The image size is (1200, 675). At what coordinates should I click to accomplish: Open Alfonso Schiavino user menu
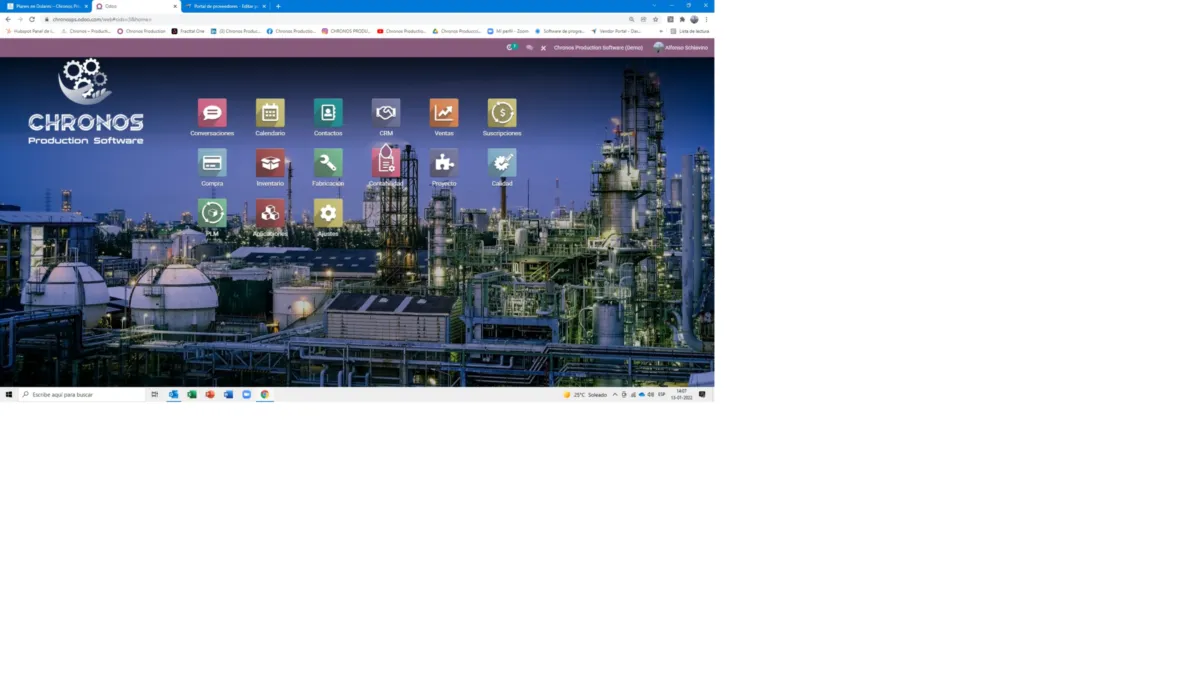click(x=680, y=47)
